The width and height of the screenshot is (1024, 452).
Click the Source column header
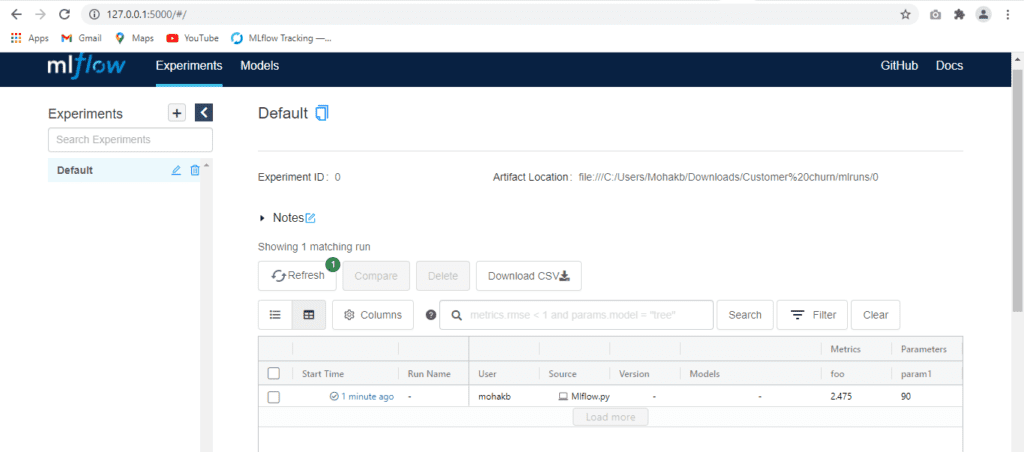[562, 374]
